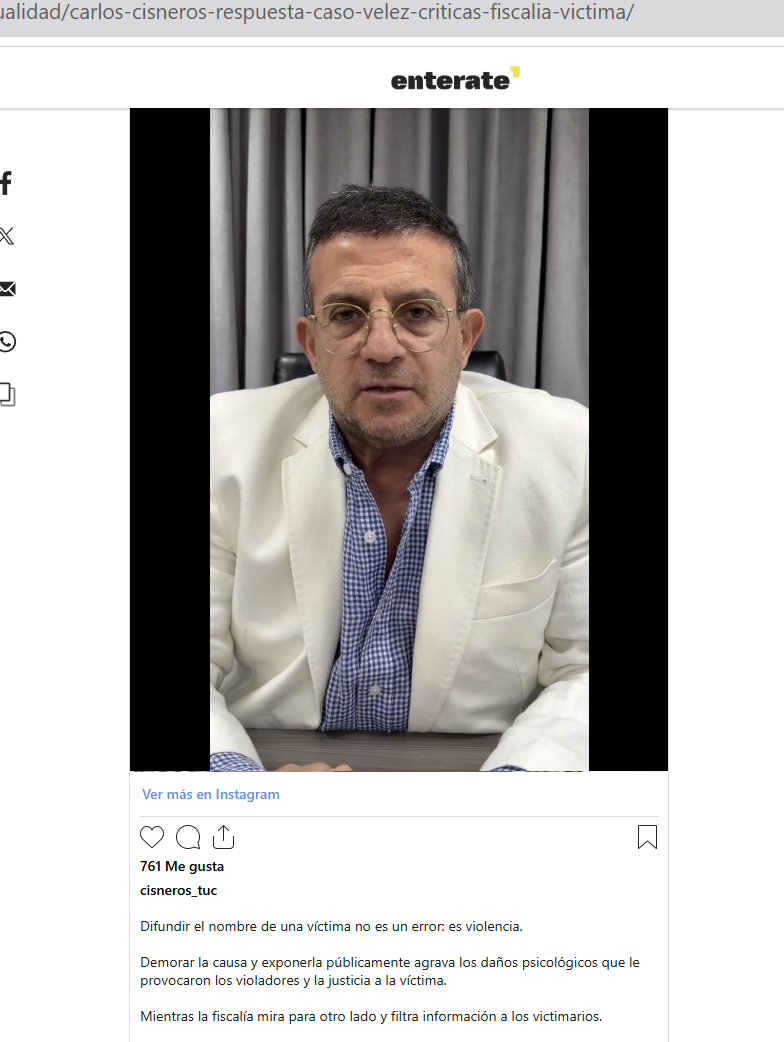Like the Instagram post with heart icon

[x=151, y=837]
